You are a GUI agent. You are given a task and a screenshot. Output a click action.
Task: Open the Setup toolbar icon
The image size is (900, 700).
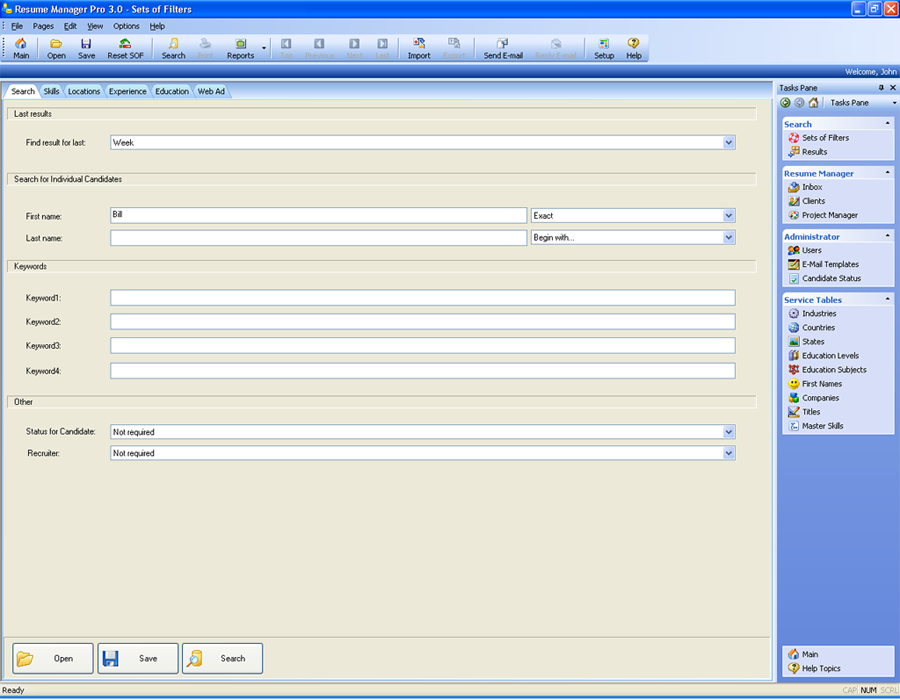click(x=604, y=48)
